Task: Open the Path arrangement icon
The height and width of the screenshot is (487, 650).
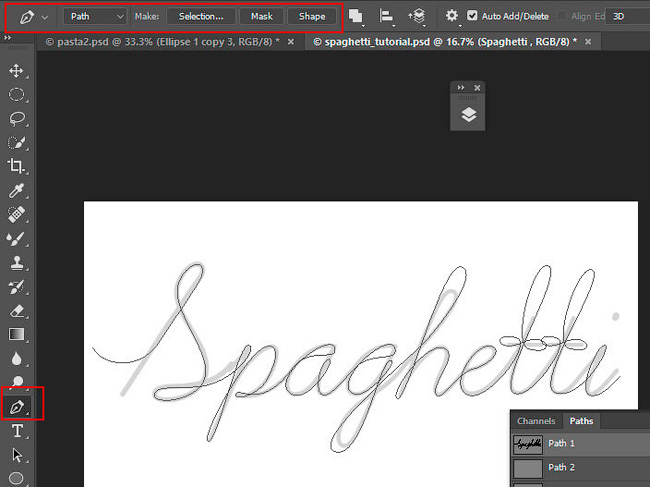Action: pyautogui.click(x=417, y=17)
